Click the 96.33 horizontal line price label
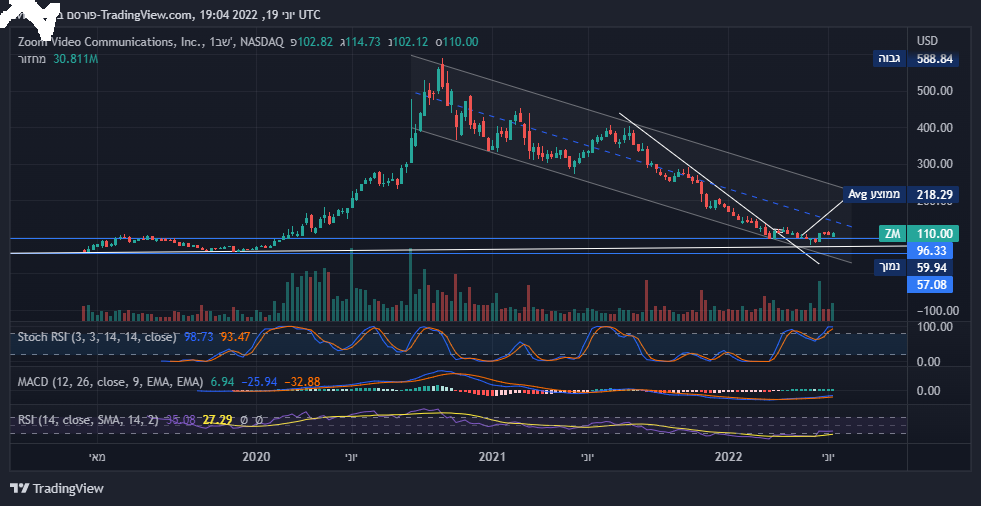The image size is (981, 506). [930, 251]
